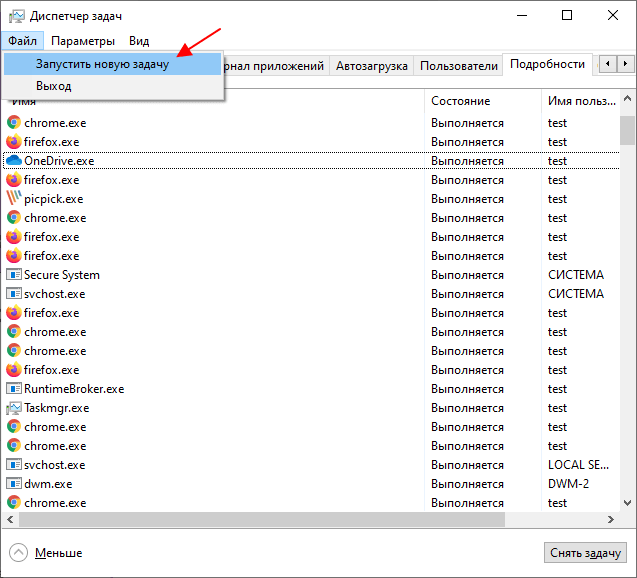The width and height of the screenshot is (637, 578).
Task: Close the Диспетчер задач window
Action: coord(613,15)
